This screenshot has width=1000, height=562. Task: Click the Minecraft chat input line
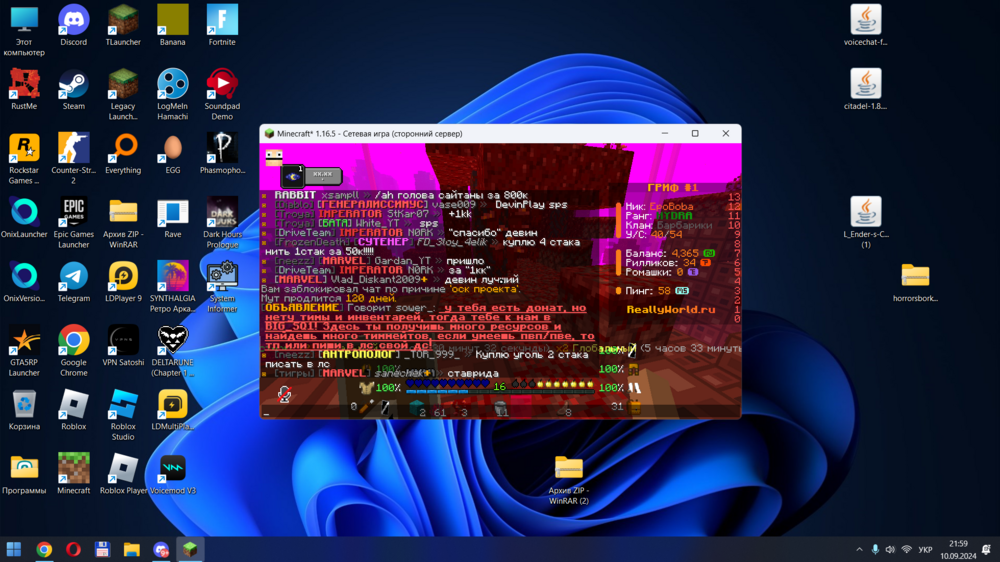[x=500, y=413]
